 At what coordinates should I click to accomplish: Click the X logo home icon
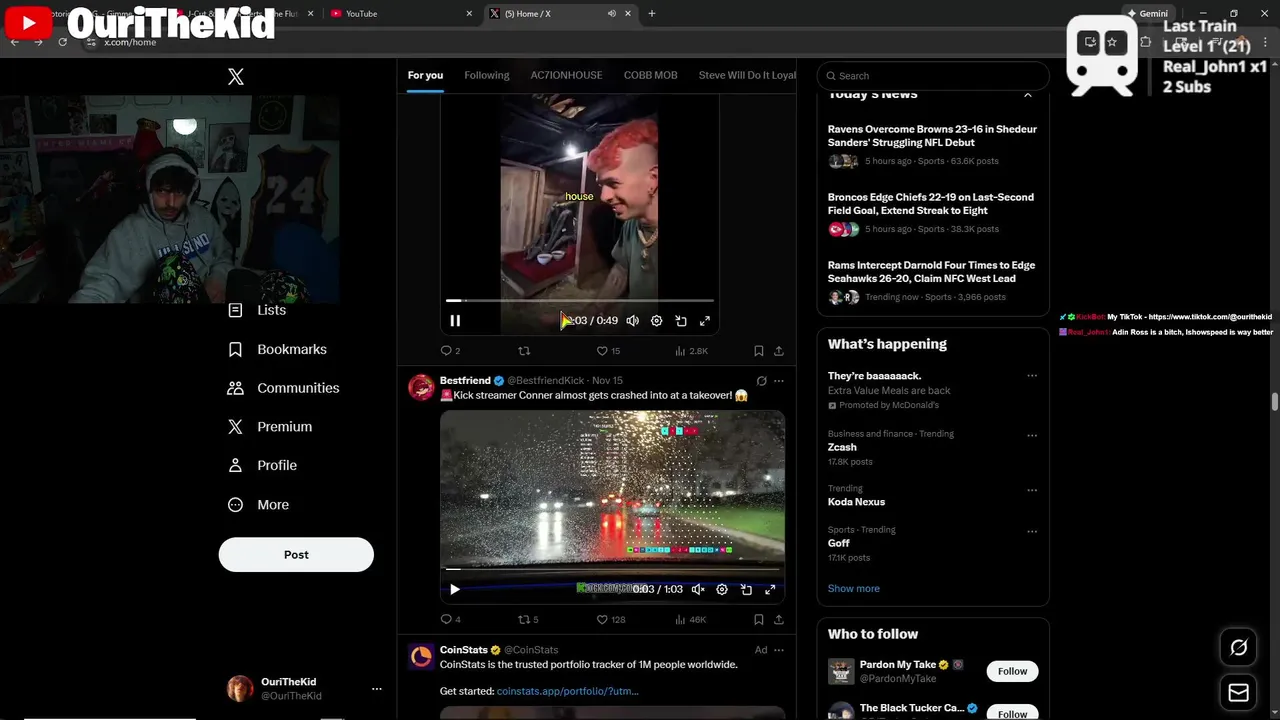tap(236, 77)
